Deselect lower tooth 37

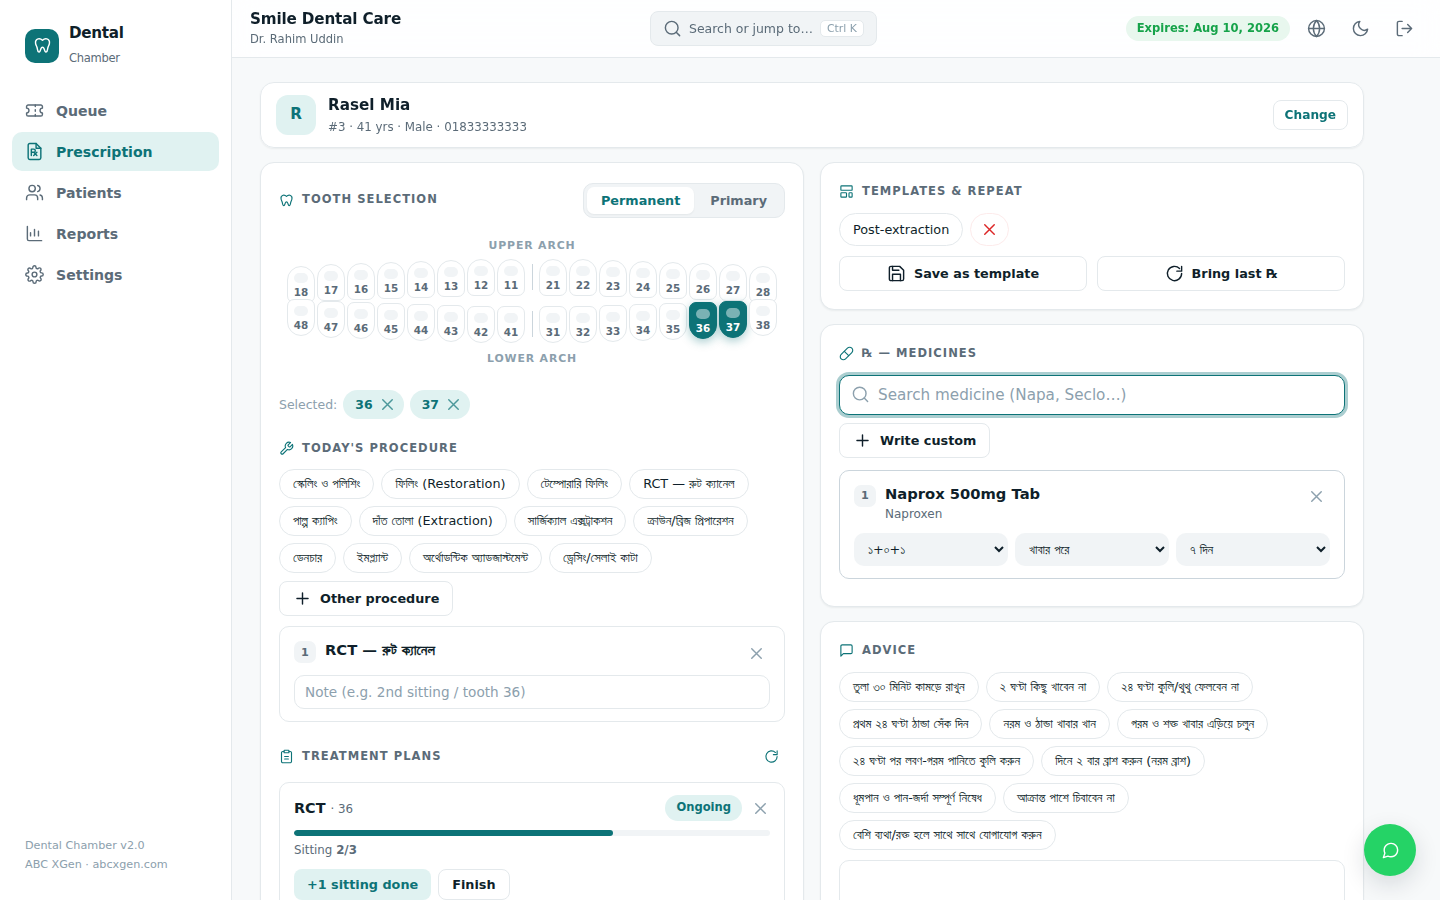(733, 319)
